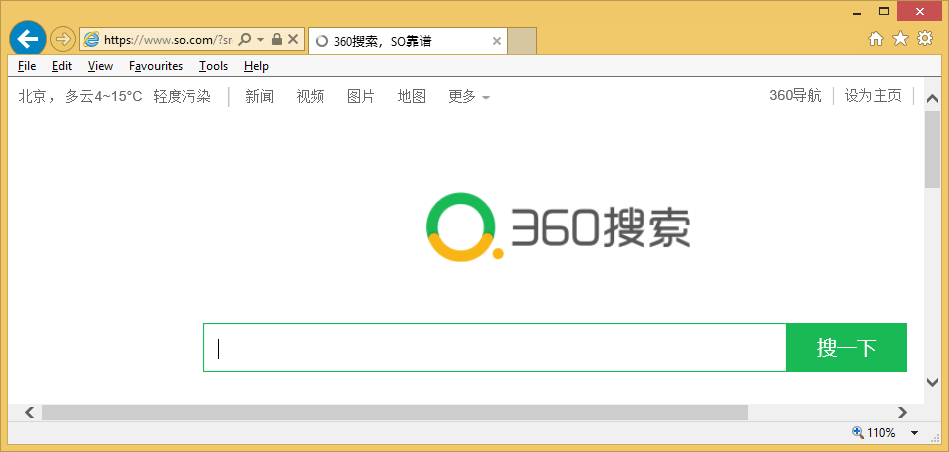The image size is (949, 452).
Task: Expand the 更多 dropdown
Action: [469, 96]
